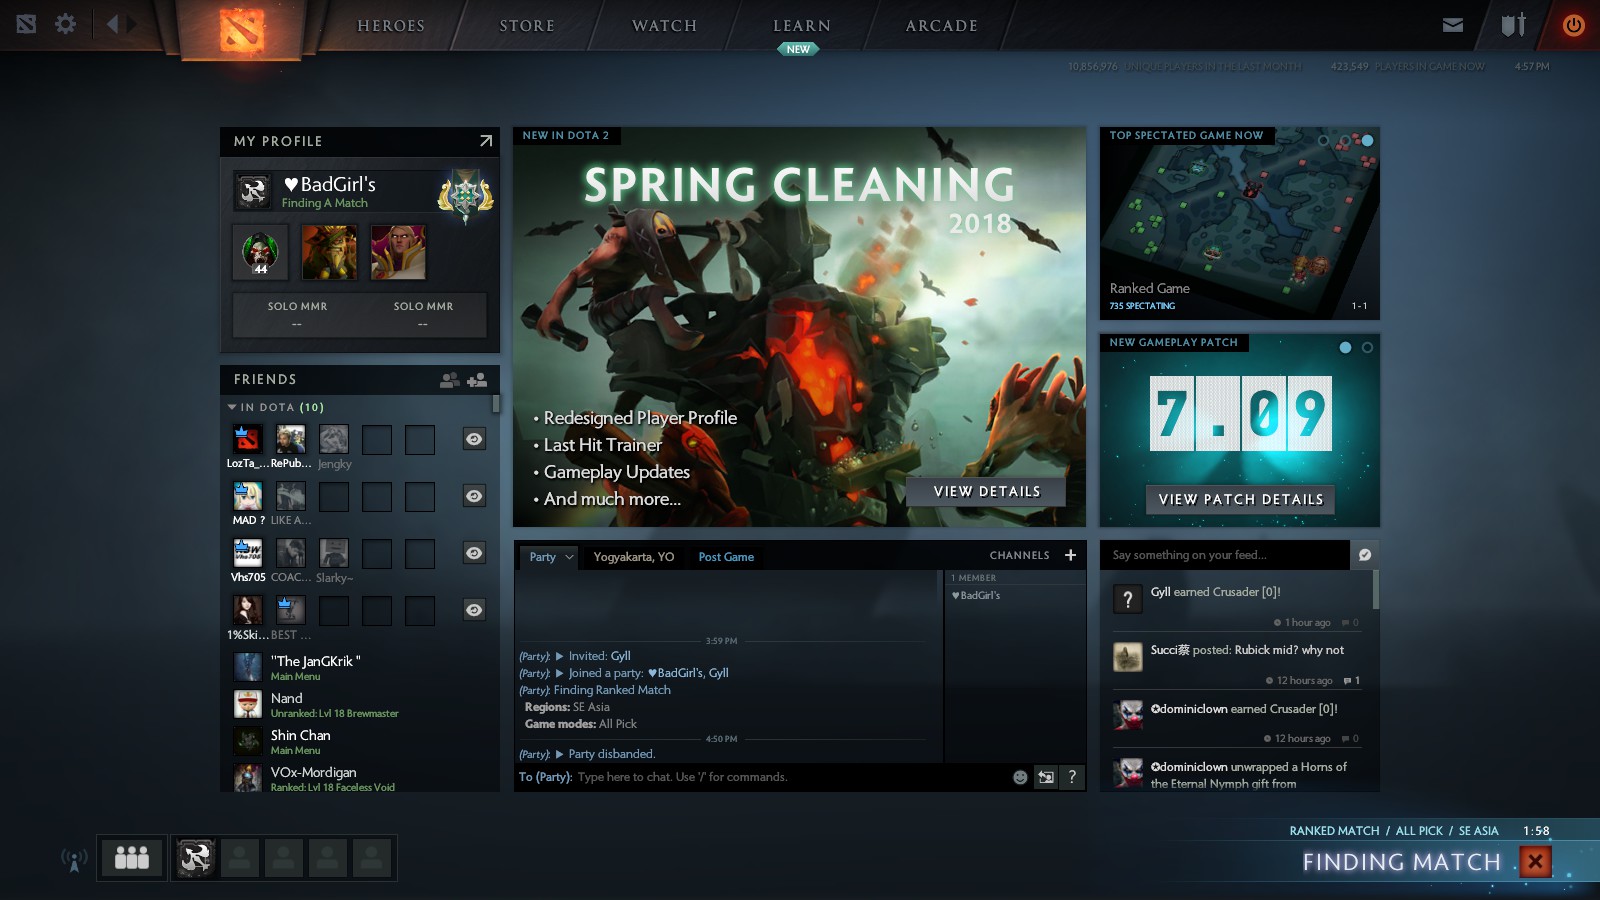Collapse the IN DOTA friends group
This screenshot has height=900, width=1600.
[232, 407]
